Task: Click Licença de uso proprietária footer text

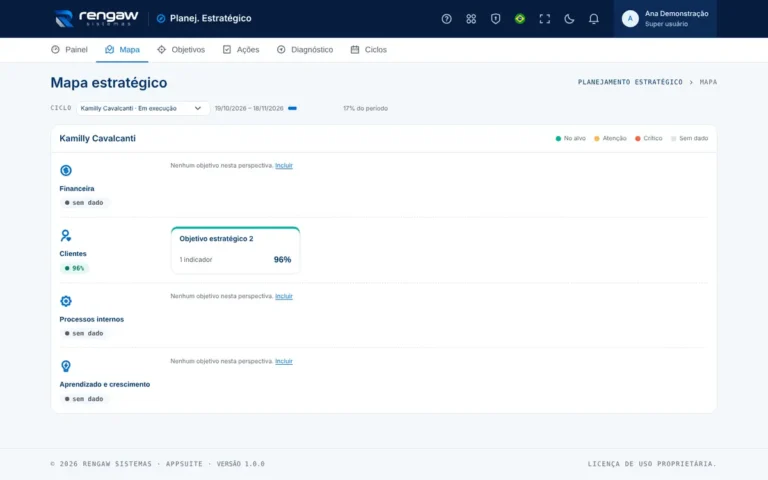Action: [652, 464]
